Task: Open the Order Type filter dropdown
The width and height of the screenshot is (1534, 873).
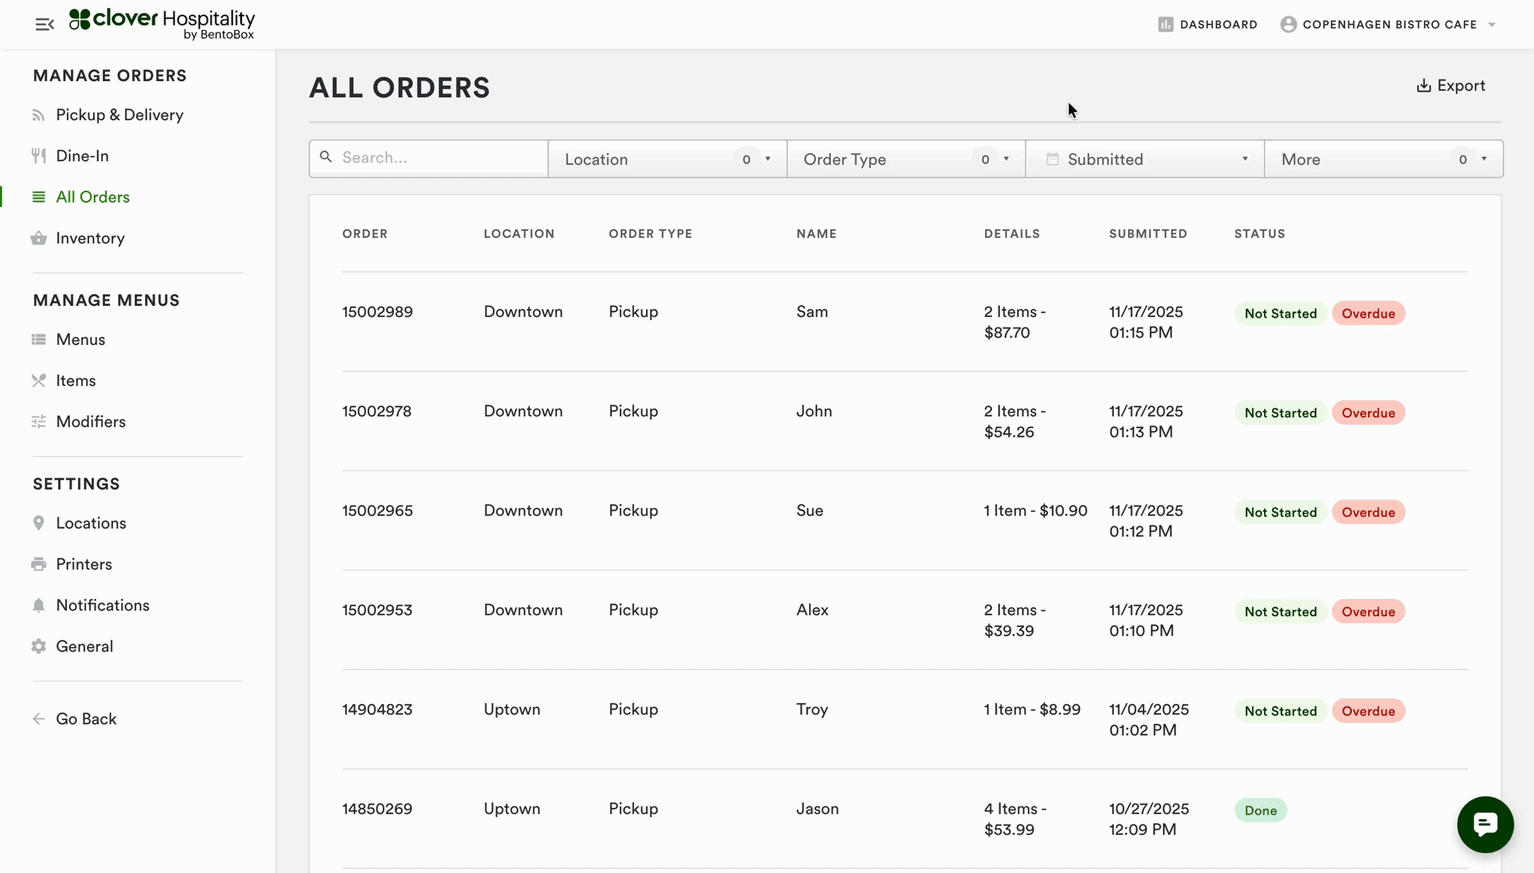Action: pos(906,159)
